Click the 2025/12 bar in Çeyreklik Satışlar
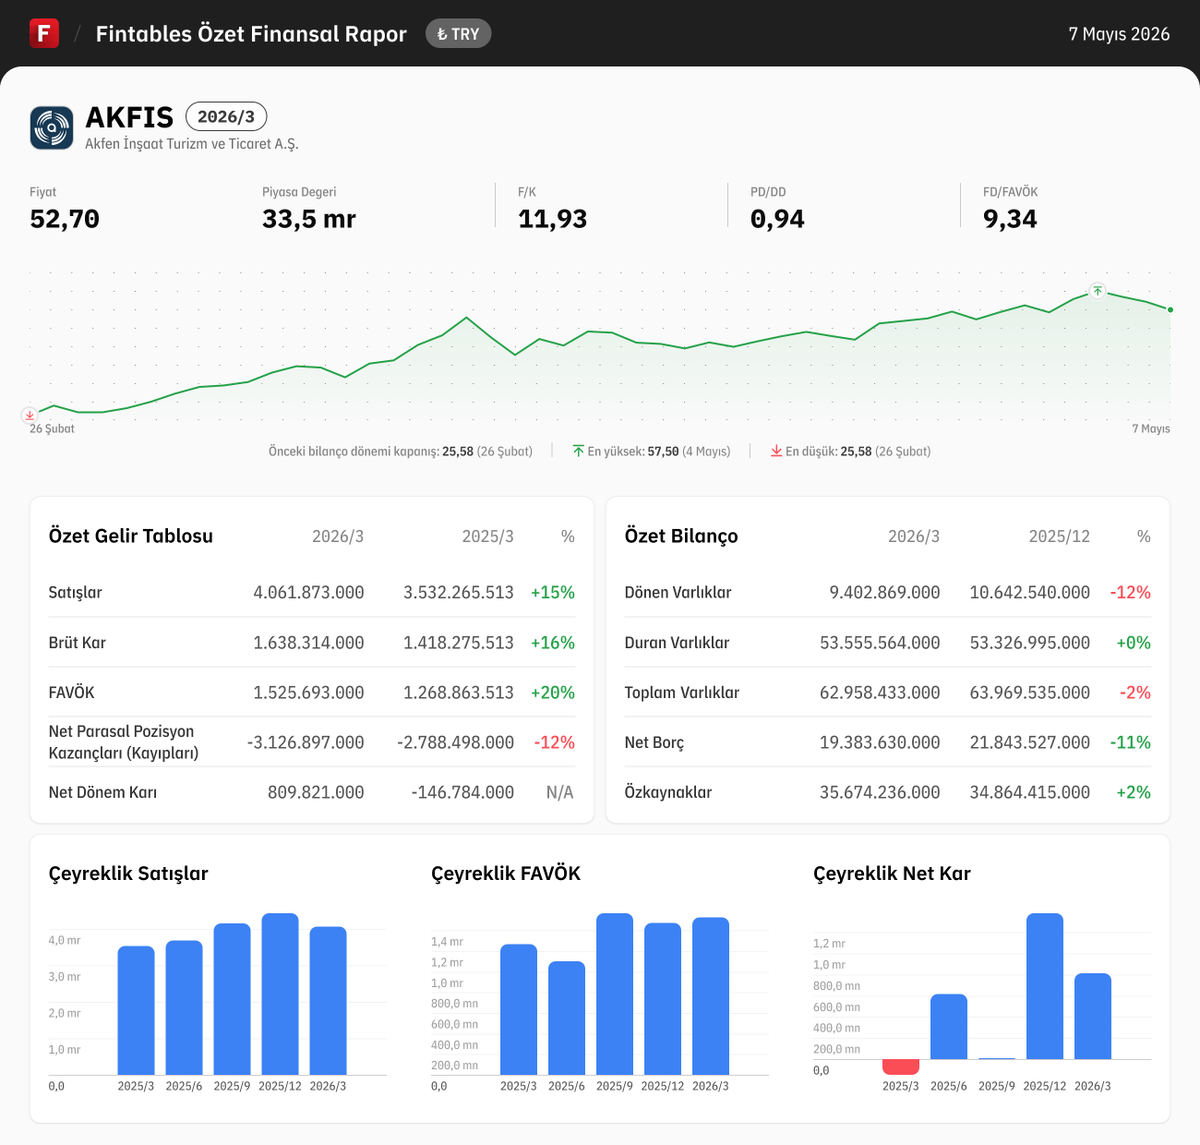Viewport: 1200px width, 1145px height. coord(280,994)
